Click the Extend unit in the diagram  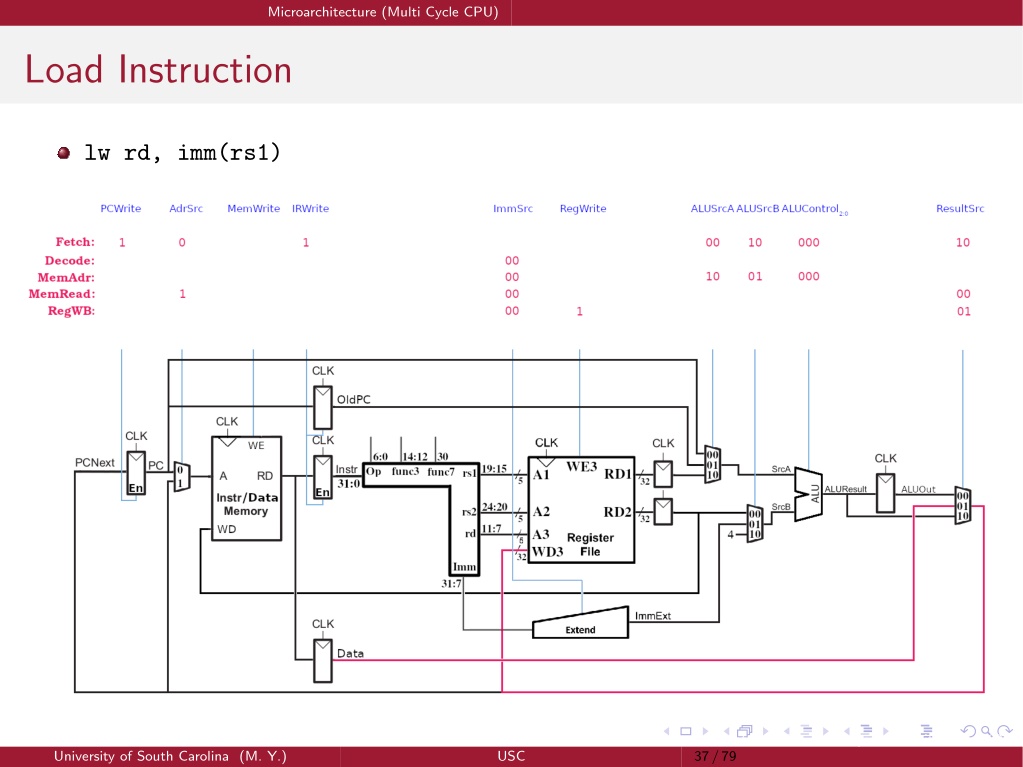point(581,624)
